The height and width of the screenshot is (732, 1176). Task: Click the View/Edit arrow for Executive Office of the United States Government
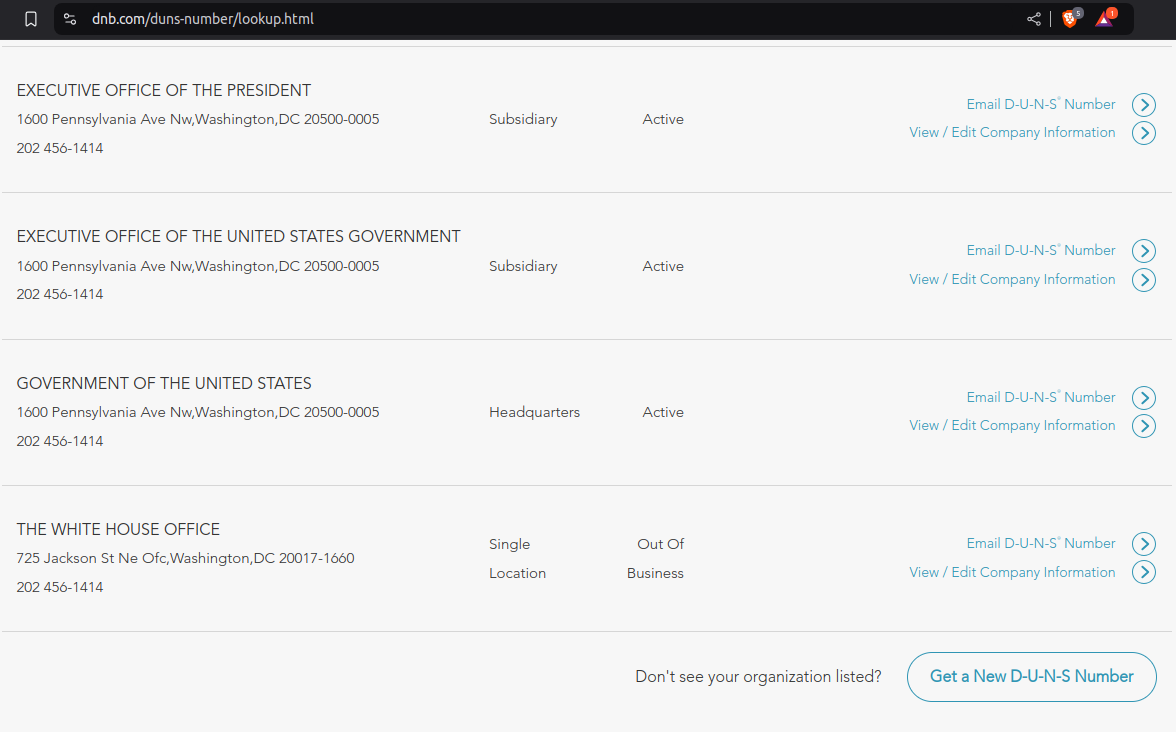point(1144,280)
